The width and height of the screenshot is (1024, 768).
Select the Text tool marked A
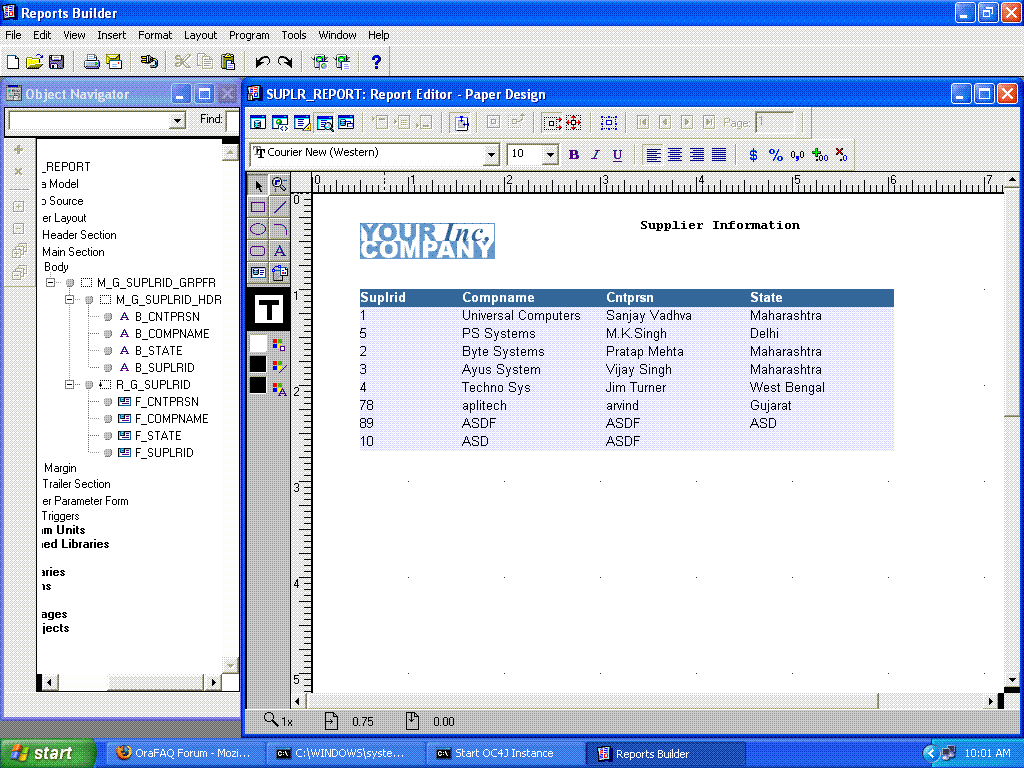coord(280,251)
